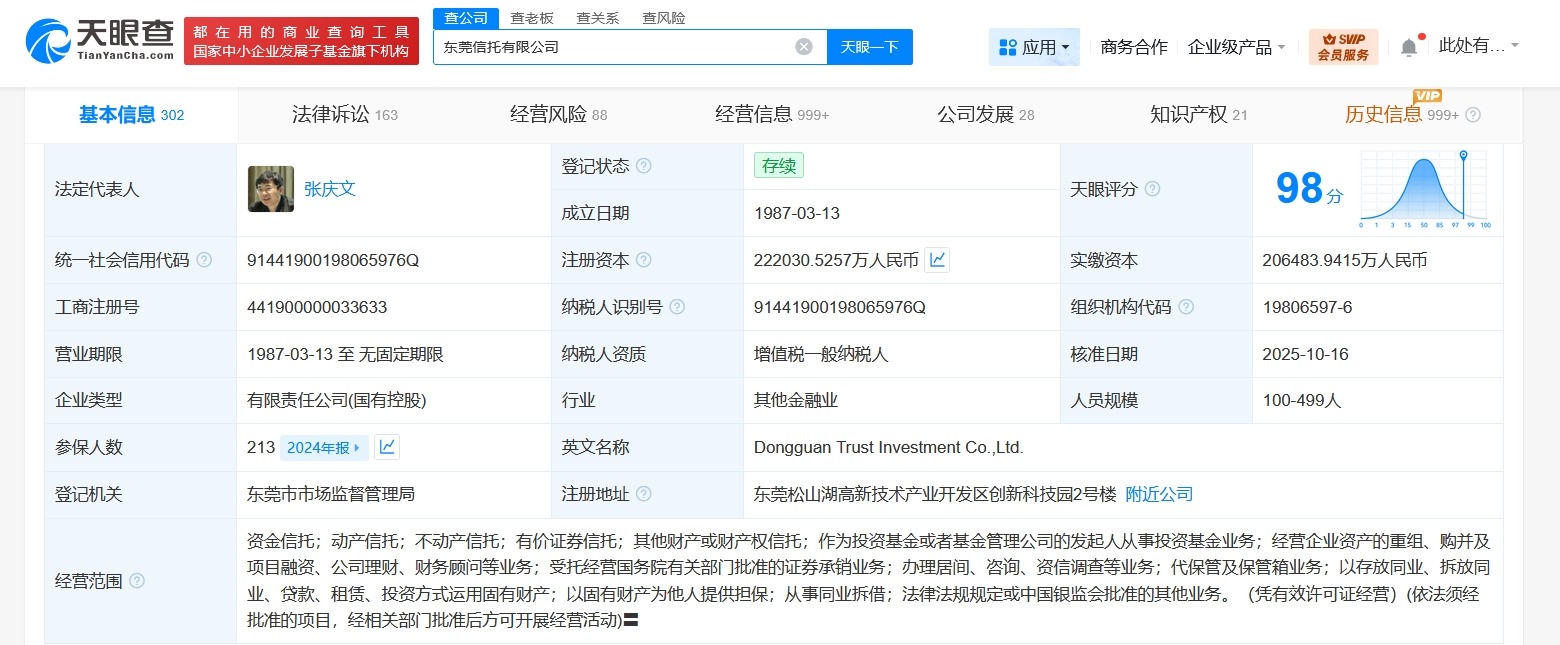Open the 应用 dropdown
Screen dimensions: 1560x645
pyautogui.click(x=1034, y=46)
